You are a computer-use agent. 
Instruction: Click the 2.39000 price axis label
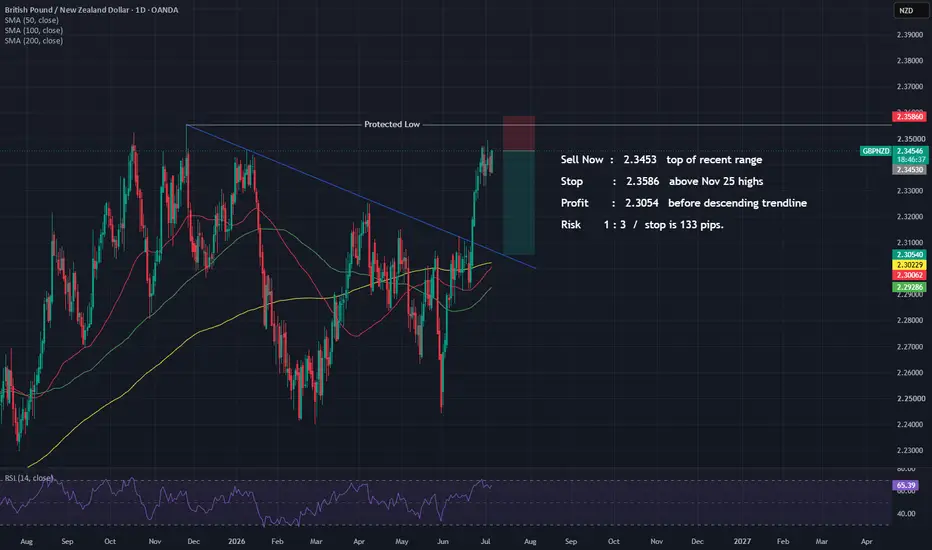click(x=910, y=35)
